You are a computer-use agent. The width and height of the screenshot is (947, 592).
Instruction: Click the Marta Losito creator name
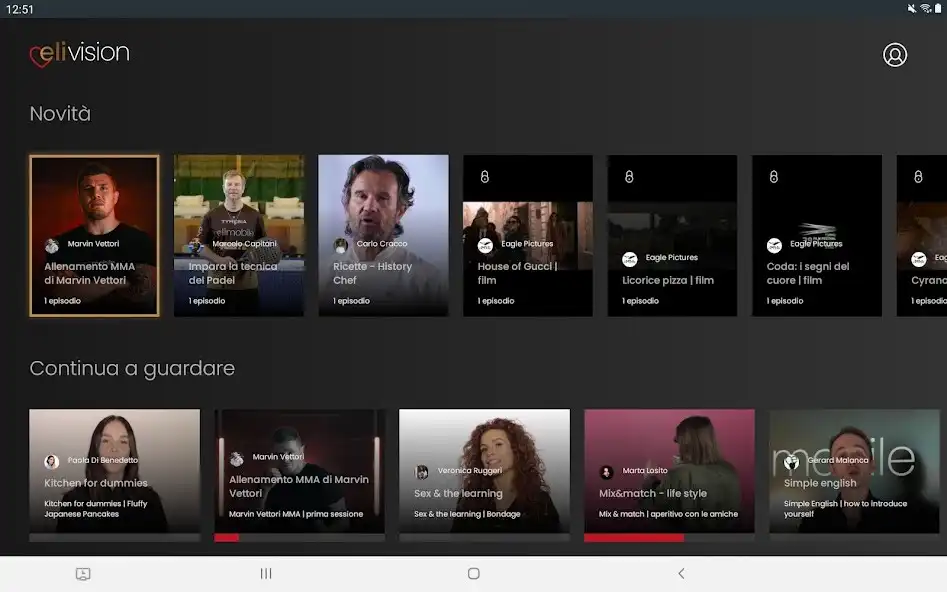(x=646, y=472)
